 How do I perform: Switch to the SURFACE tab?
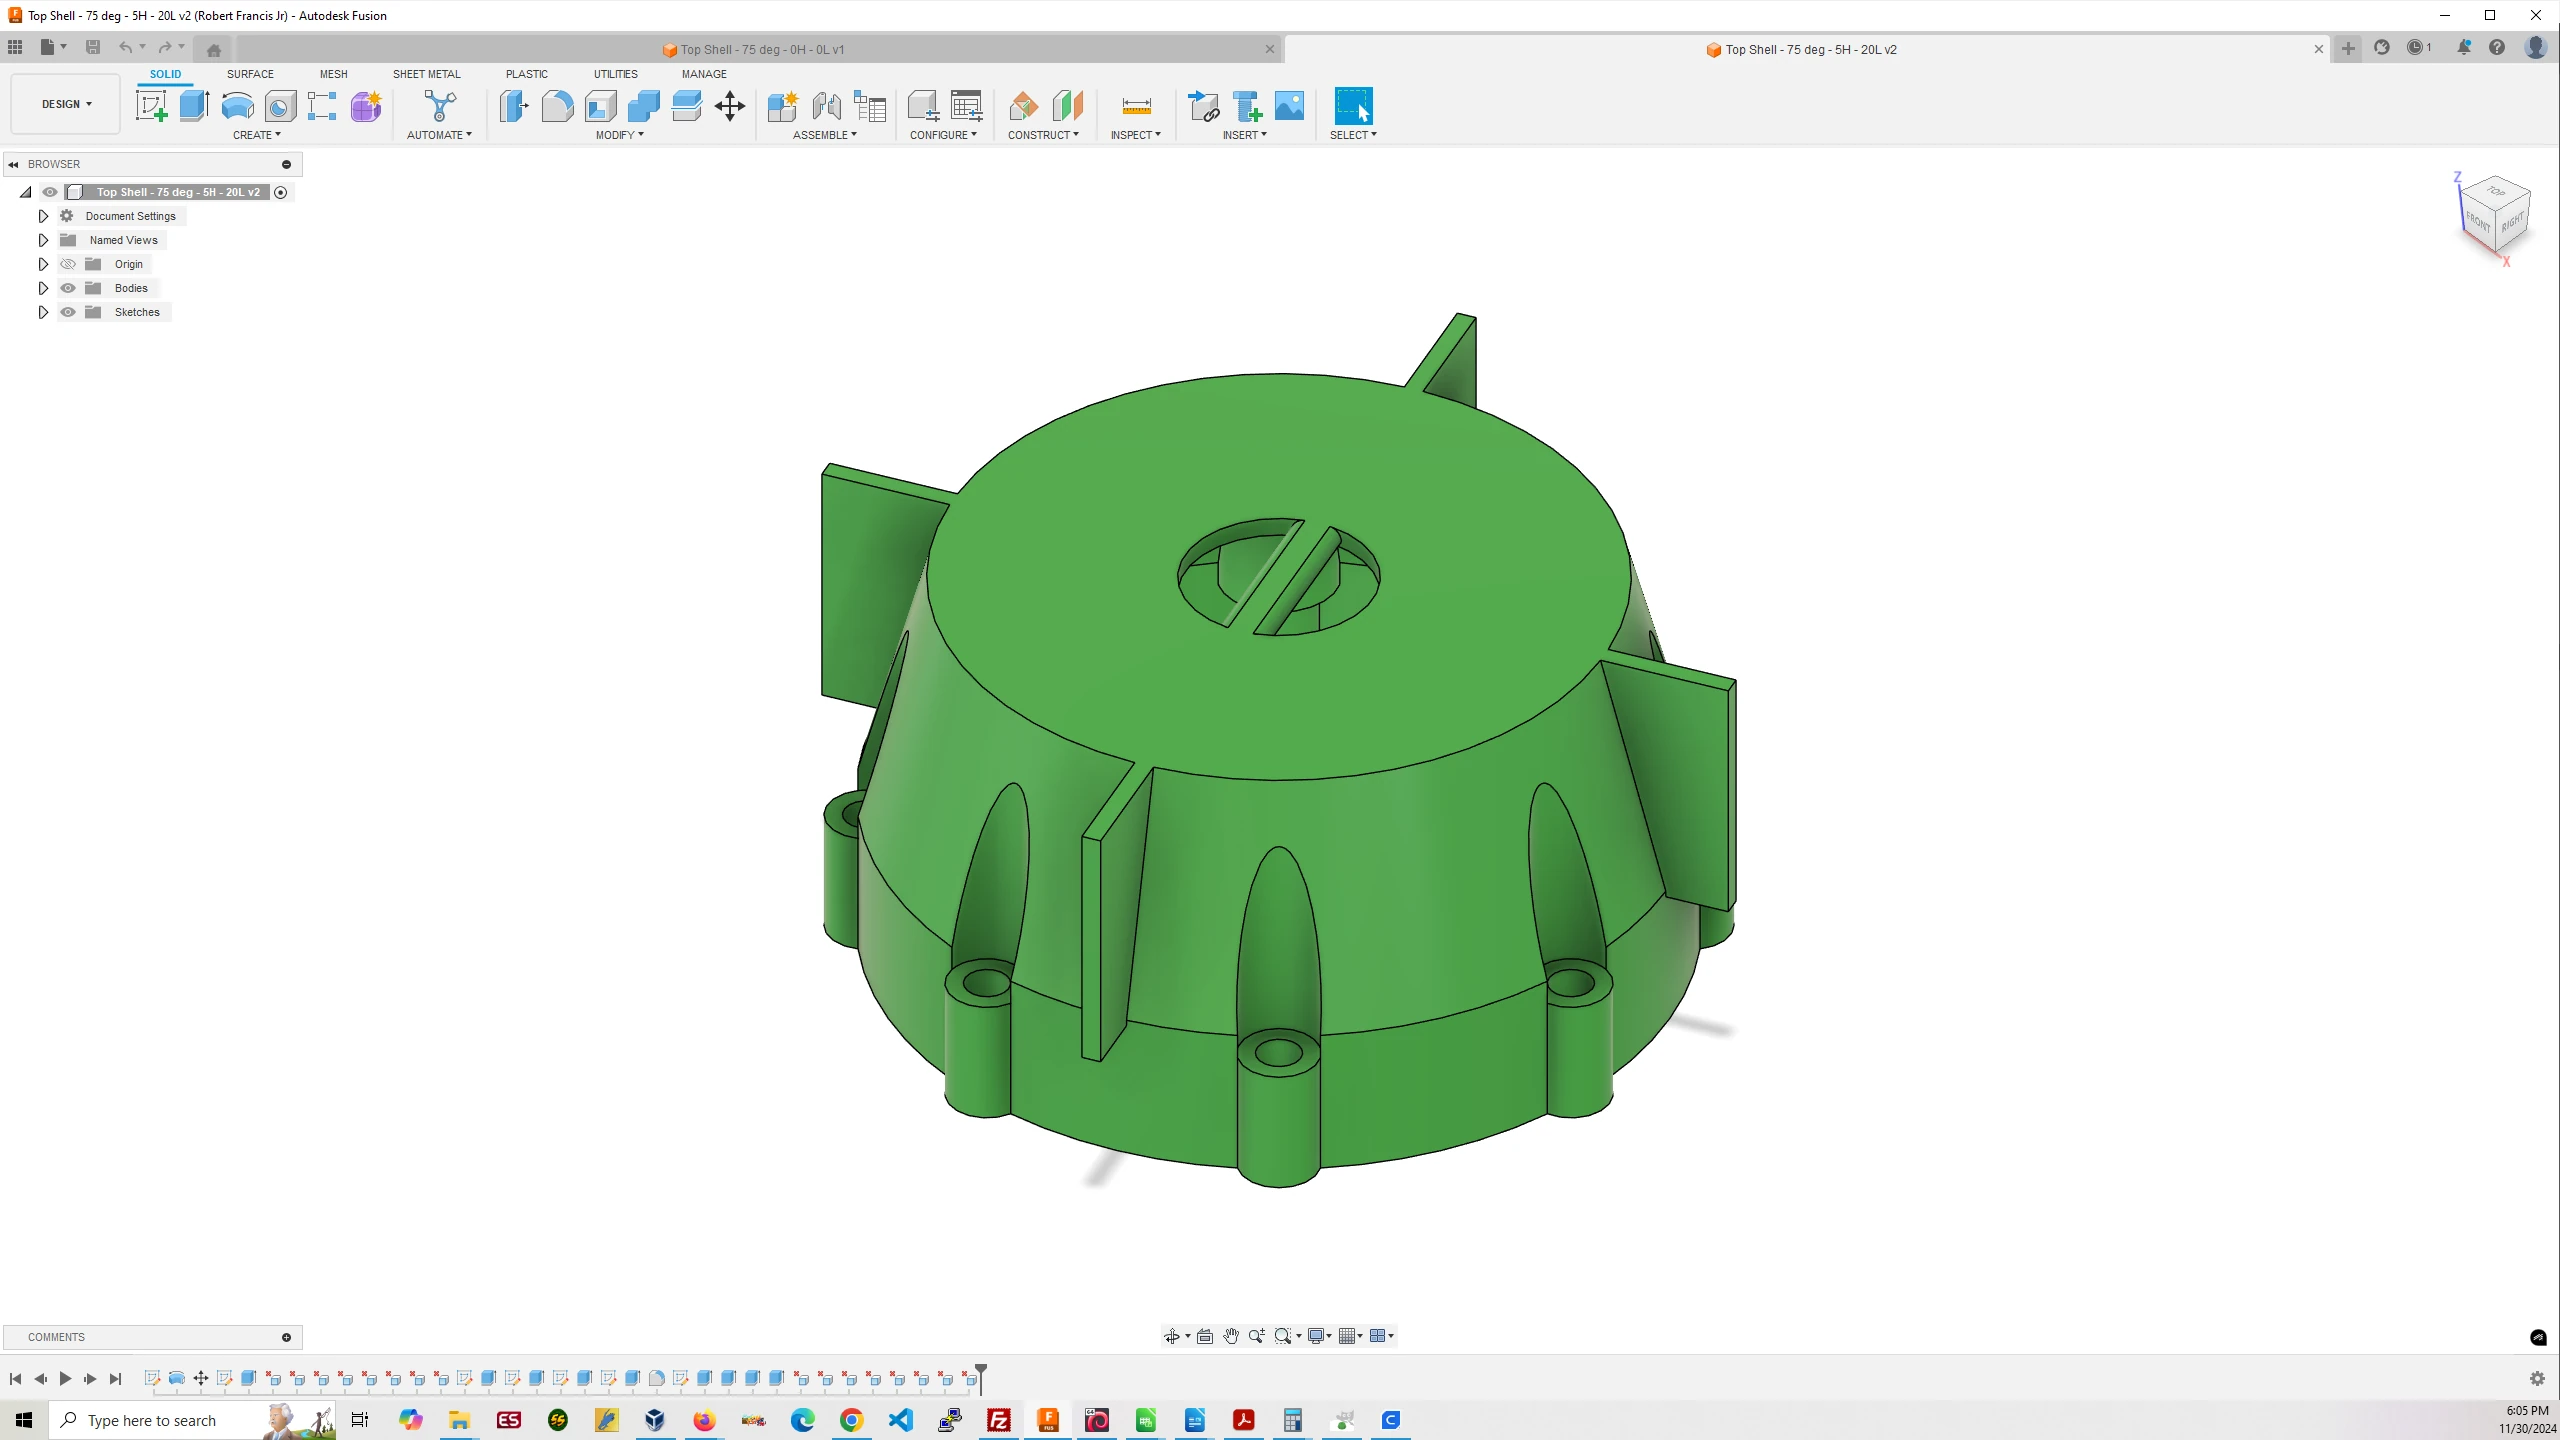coord(250,74)
